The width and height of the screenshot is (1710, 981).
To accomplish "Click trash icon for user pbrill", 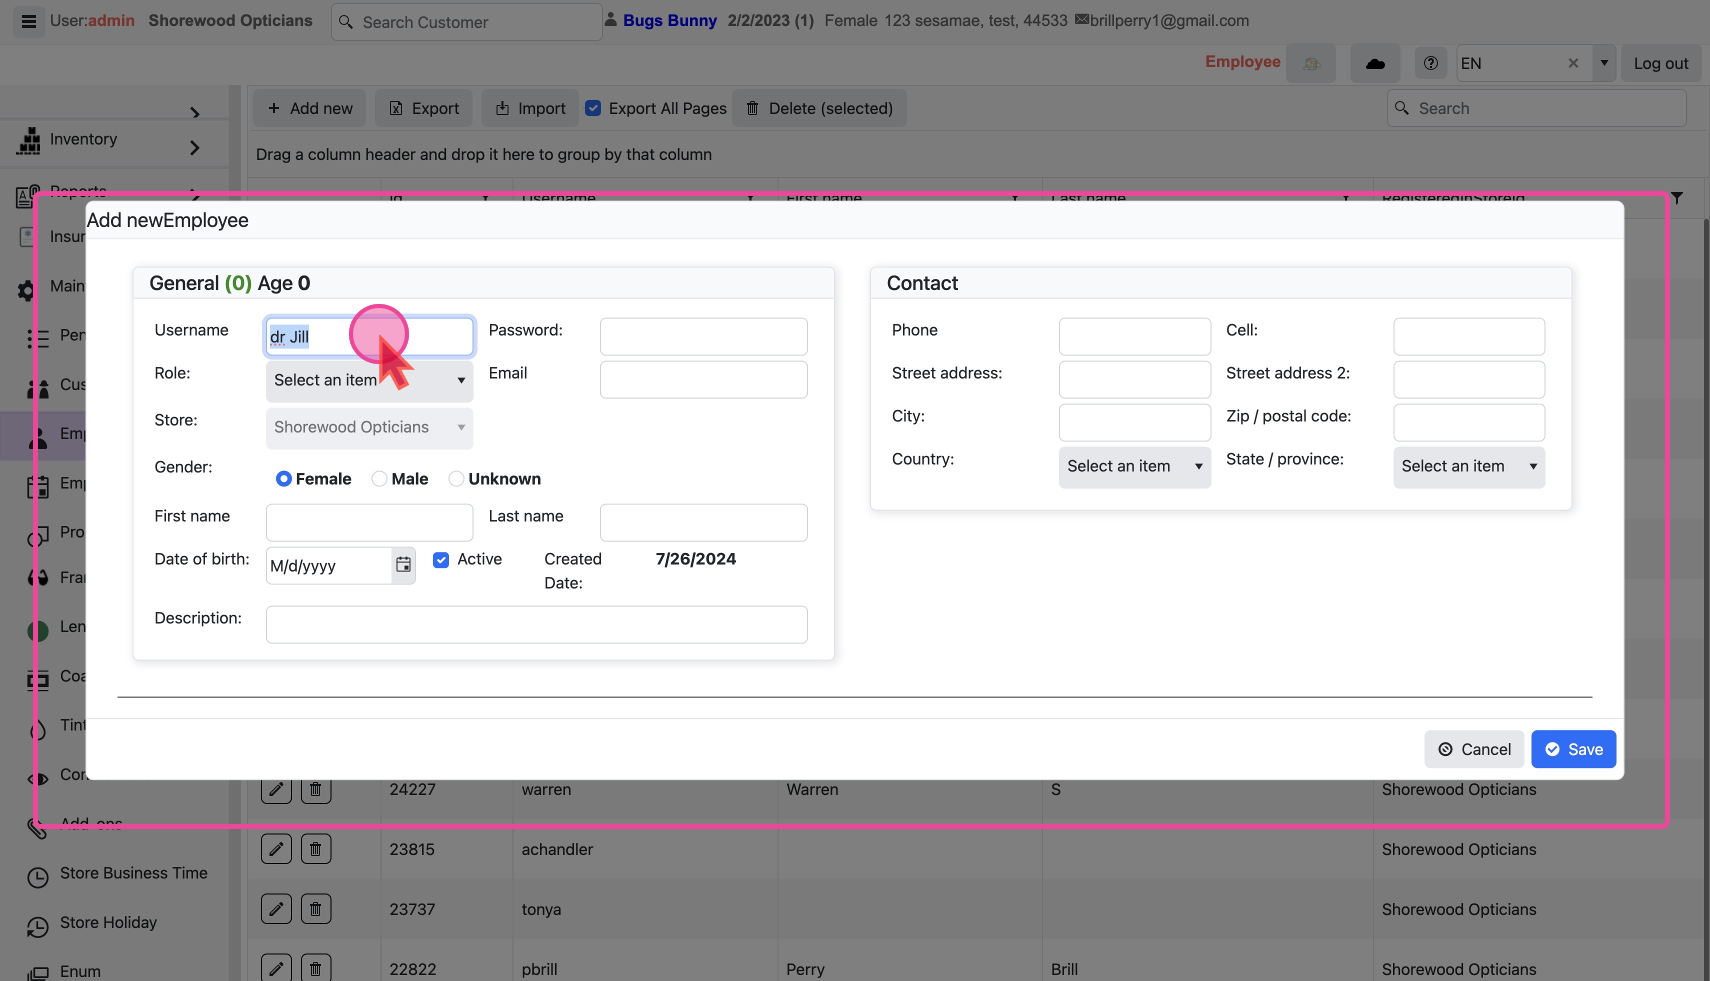I will click(x=315, y=968).
